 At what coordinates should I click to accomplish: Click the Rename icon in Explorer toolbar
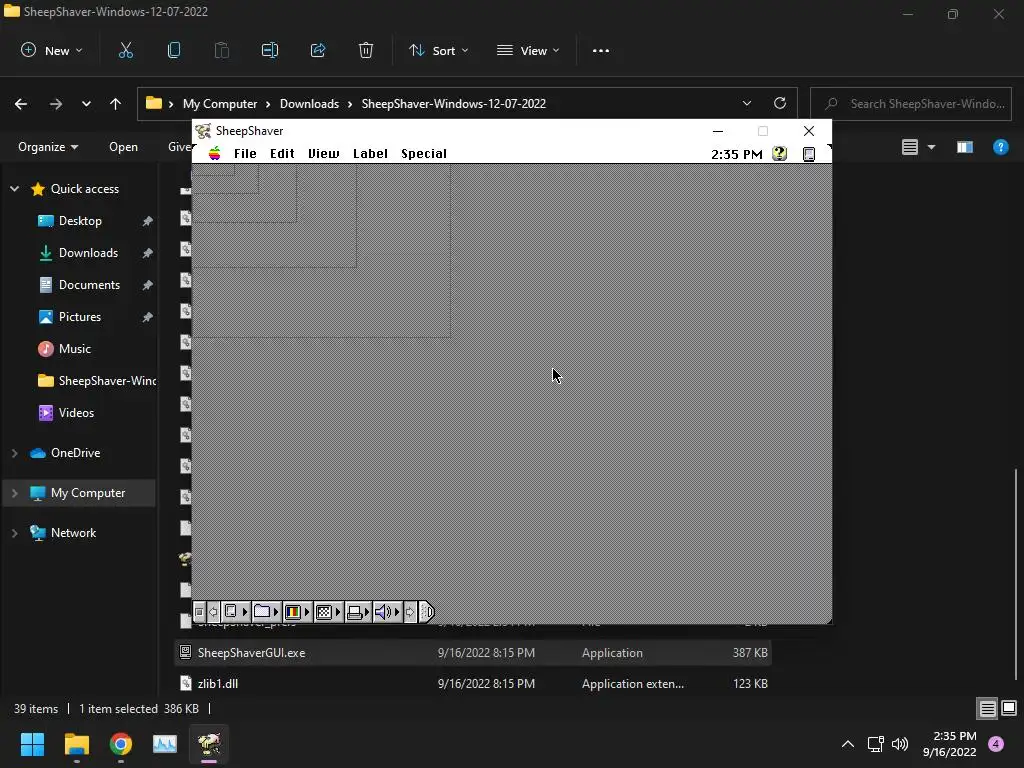pos(270,50)
